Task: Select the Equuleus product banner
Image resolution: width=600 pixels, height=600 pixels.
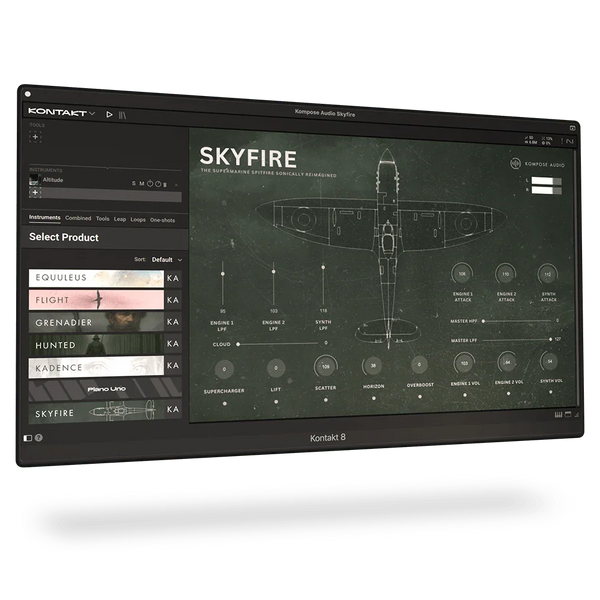Action: 96,278
